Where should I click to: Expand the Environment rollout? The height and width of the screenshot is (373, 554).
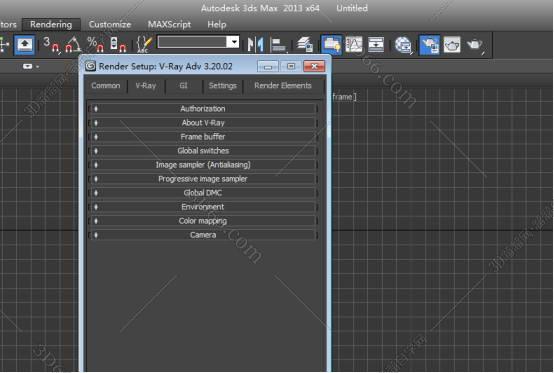tap(203, 207)
